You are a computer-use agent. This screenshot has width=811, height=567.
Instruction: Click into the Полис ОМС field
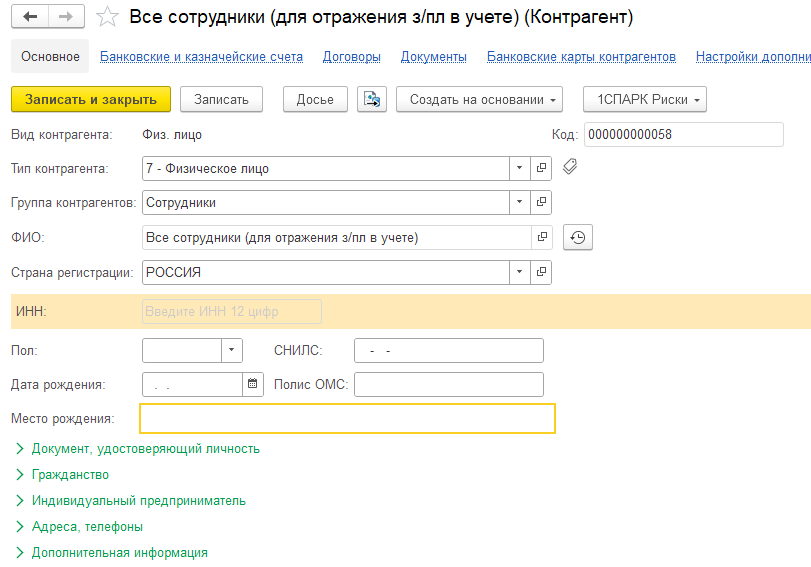click(449, 384)
